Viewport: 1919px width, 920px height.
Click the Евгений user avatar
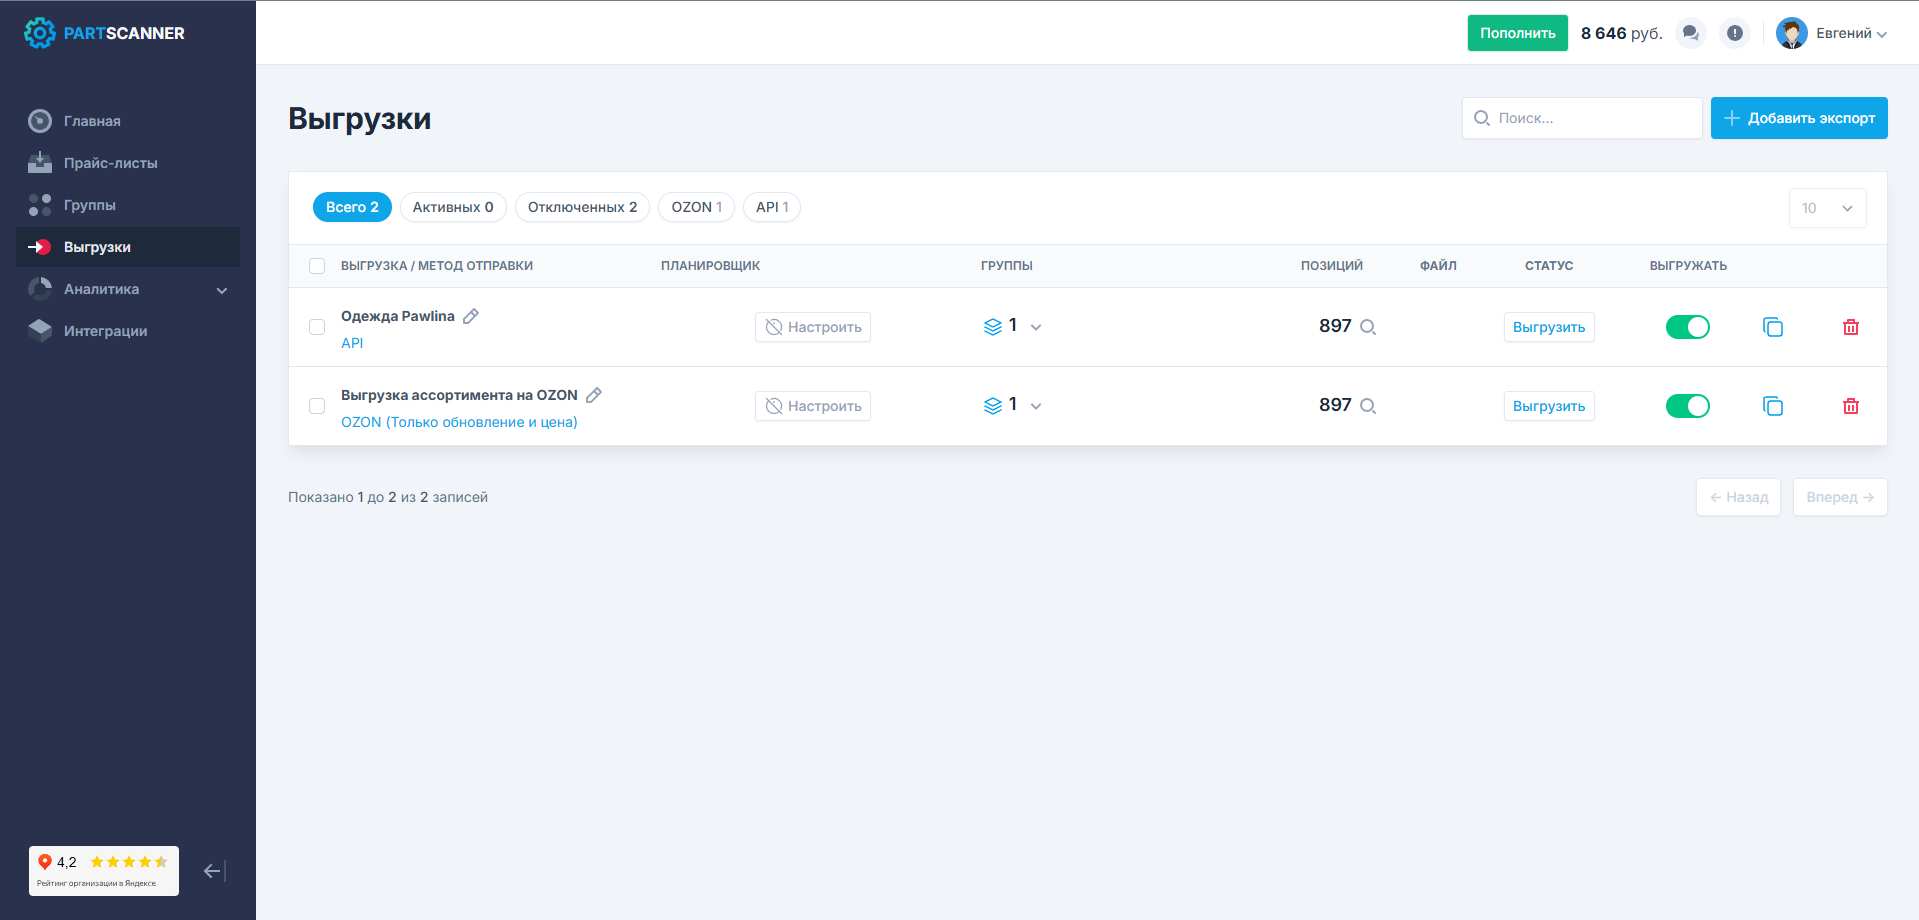pyautogui.click(x=1791, y=33)
